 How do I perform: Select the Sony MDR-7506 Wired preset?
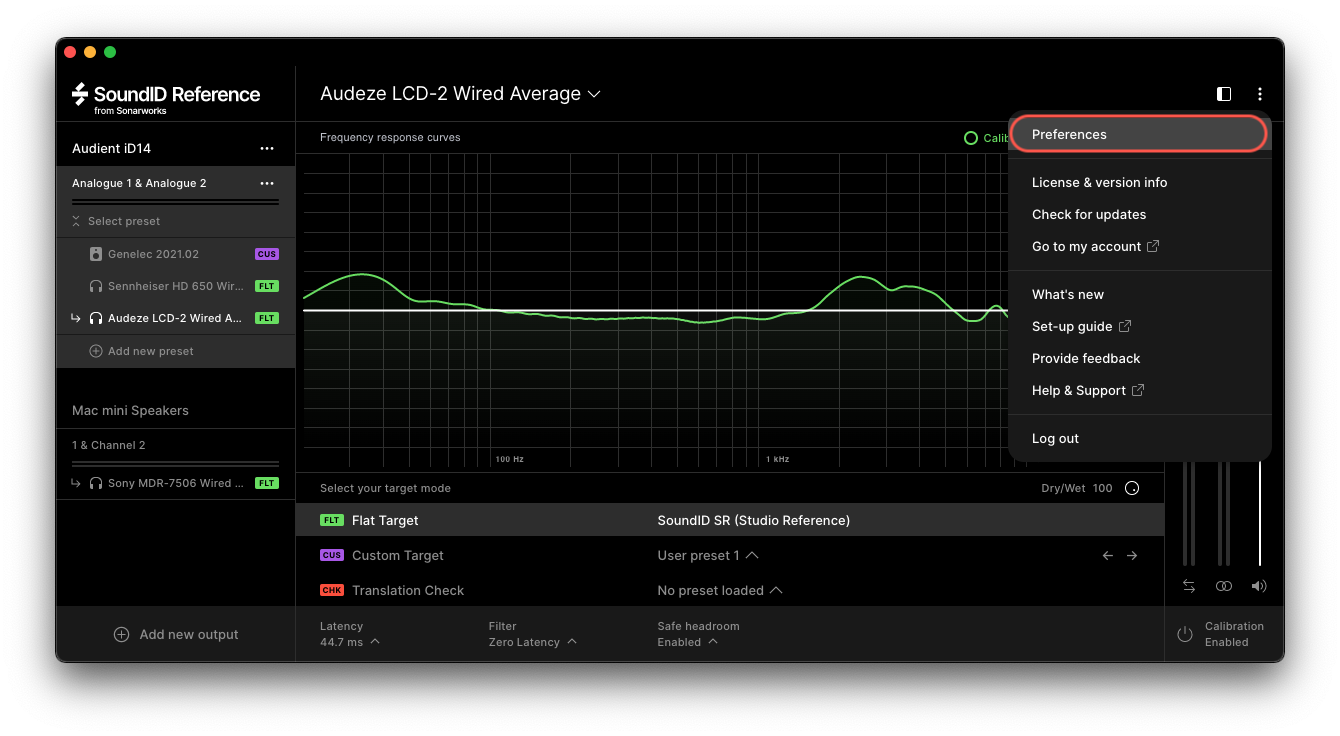click(x=175, y=483)
